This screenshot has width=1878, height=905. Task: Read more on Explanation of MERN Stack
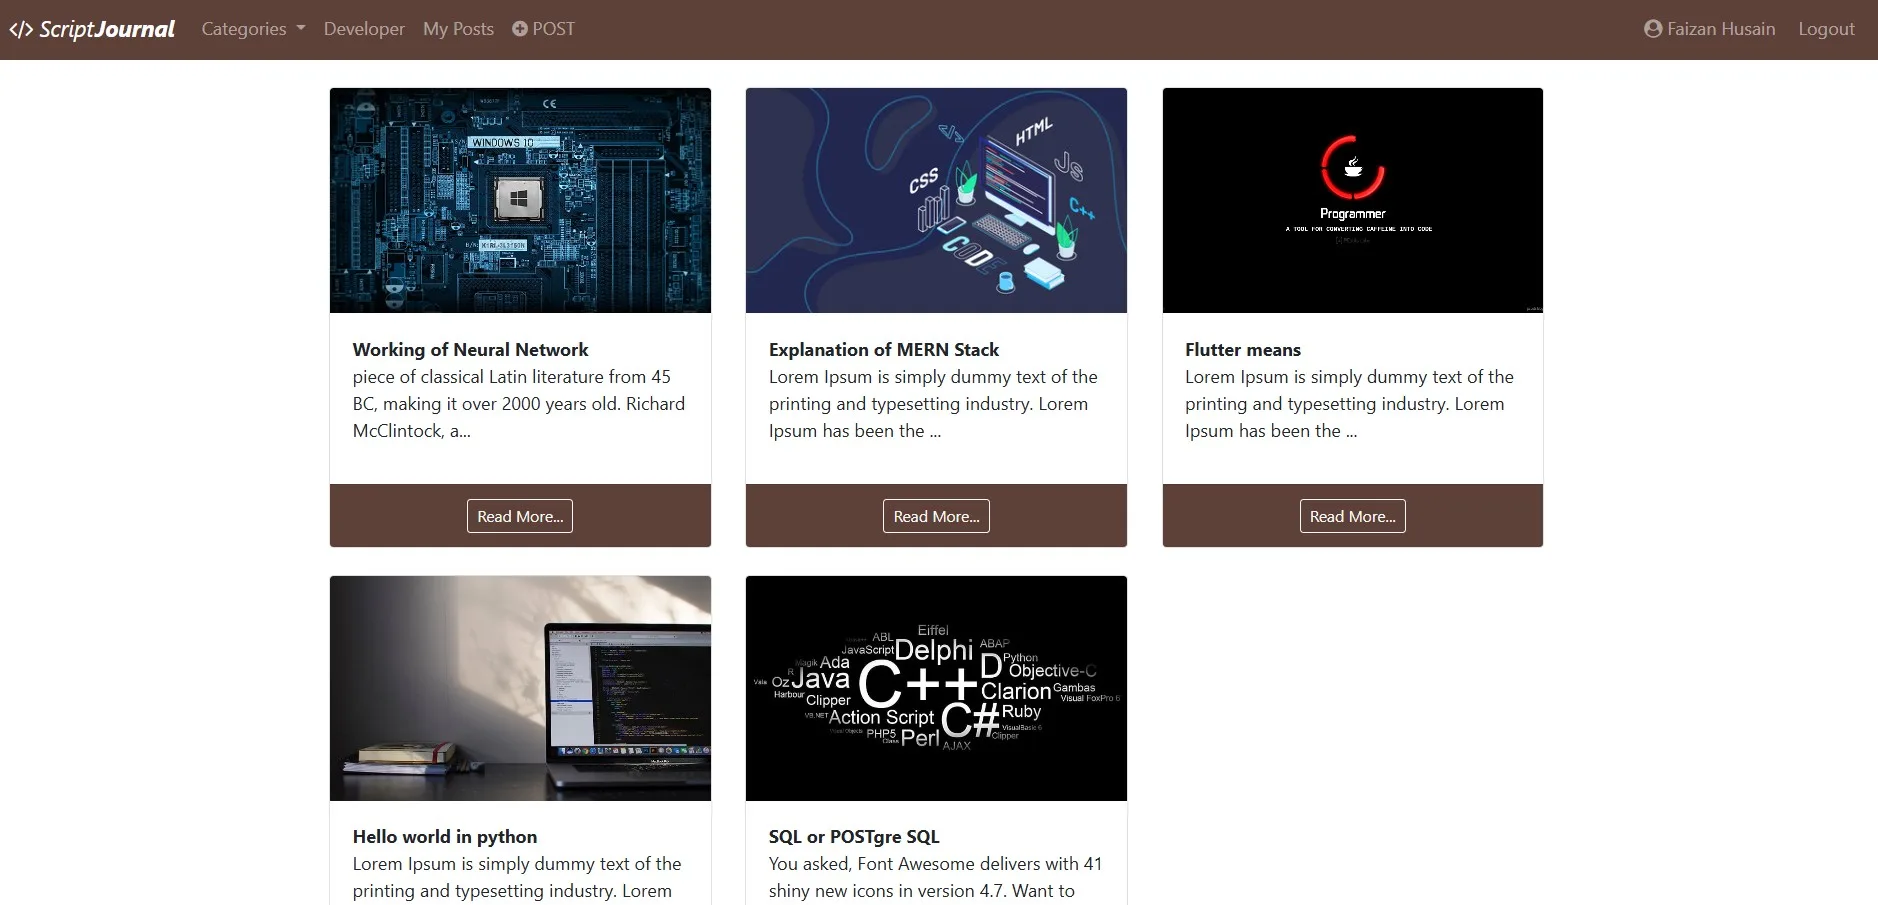[936, 516]
